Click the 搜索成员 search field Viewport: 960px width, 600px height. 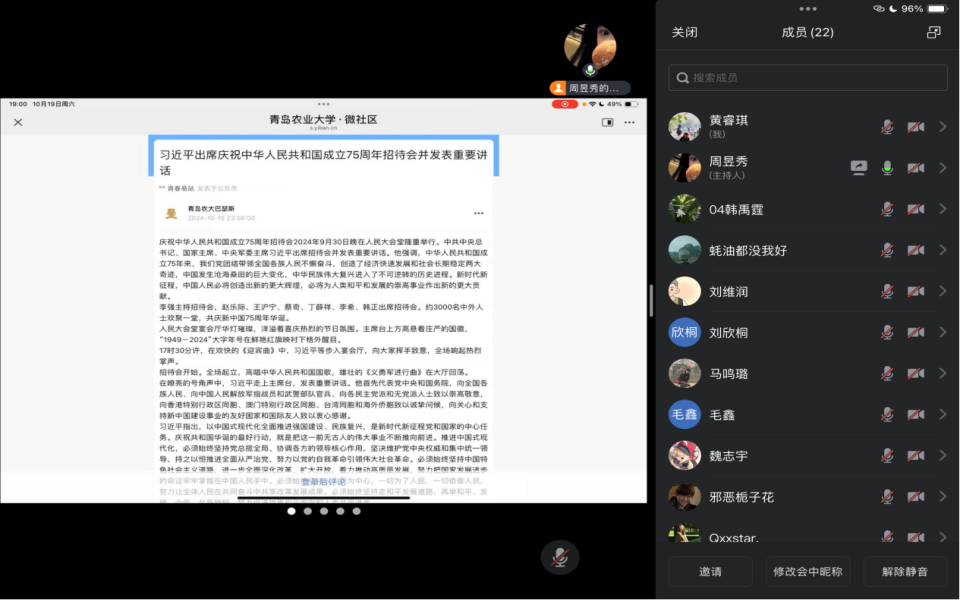tap(808, 78)
